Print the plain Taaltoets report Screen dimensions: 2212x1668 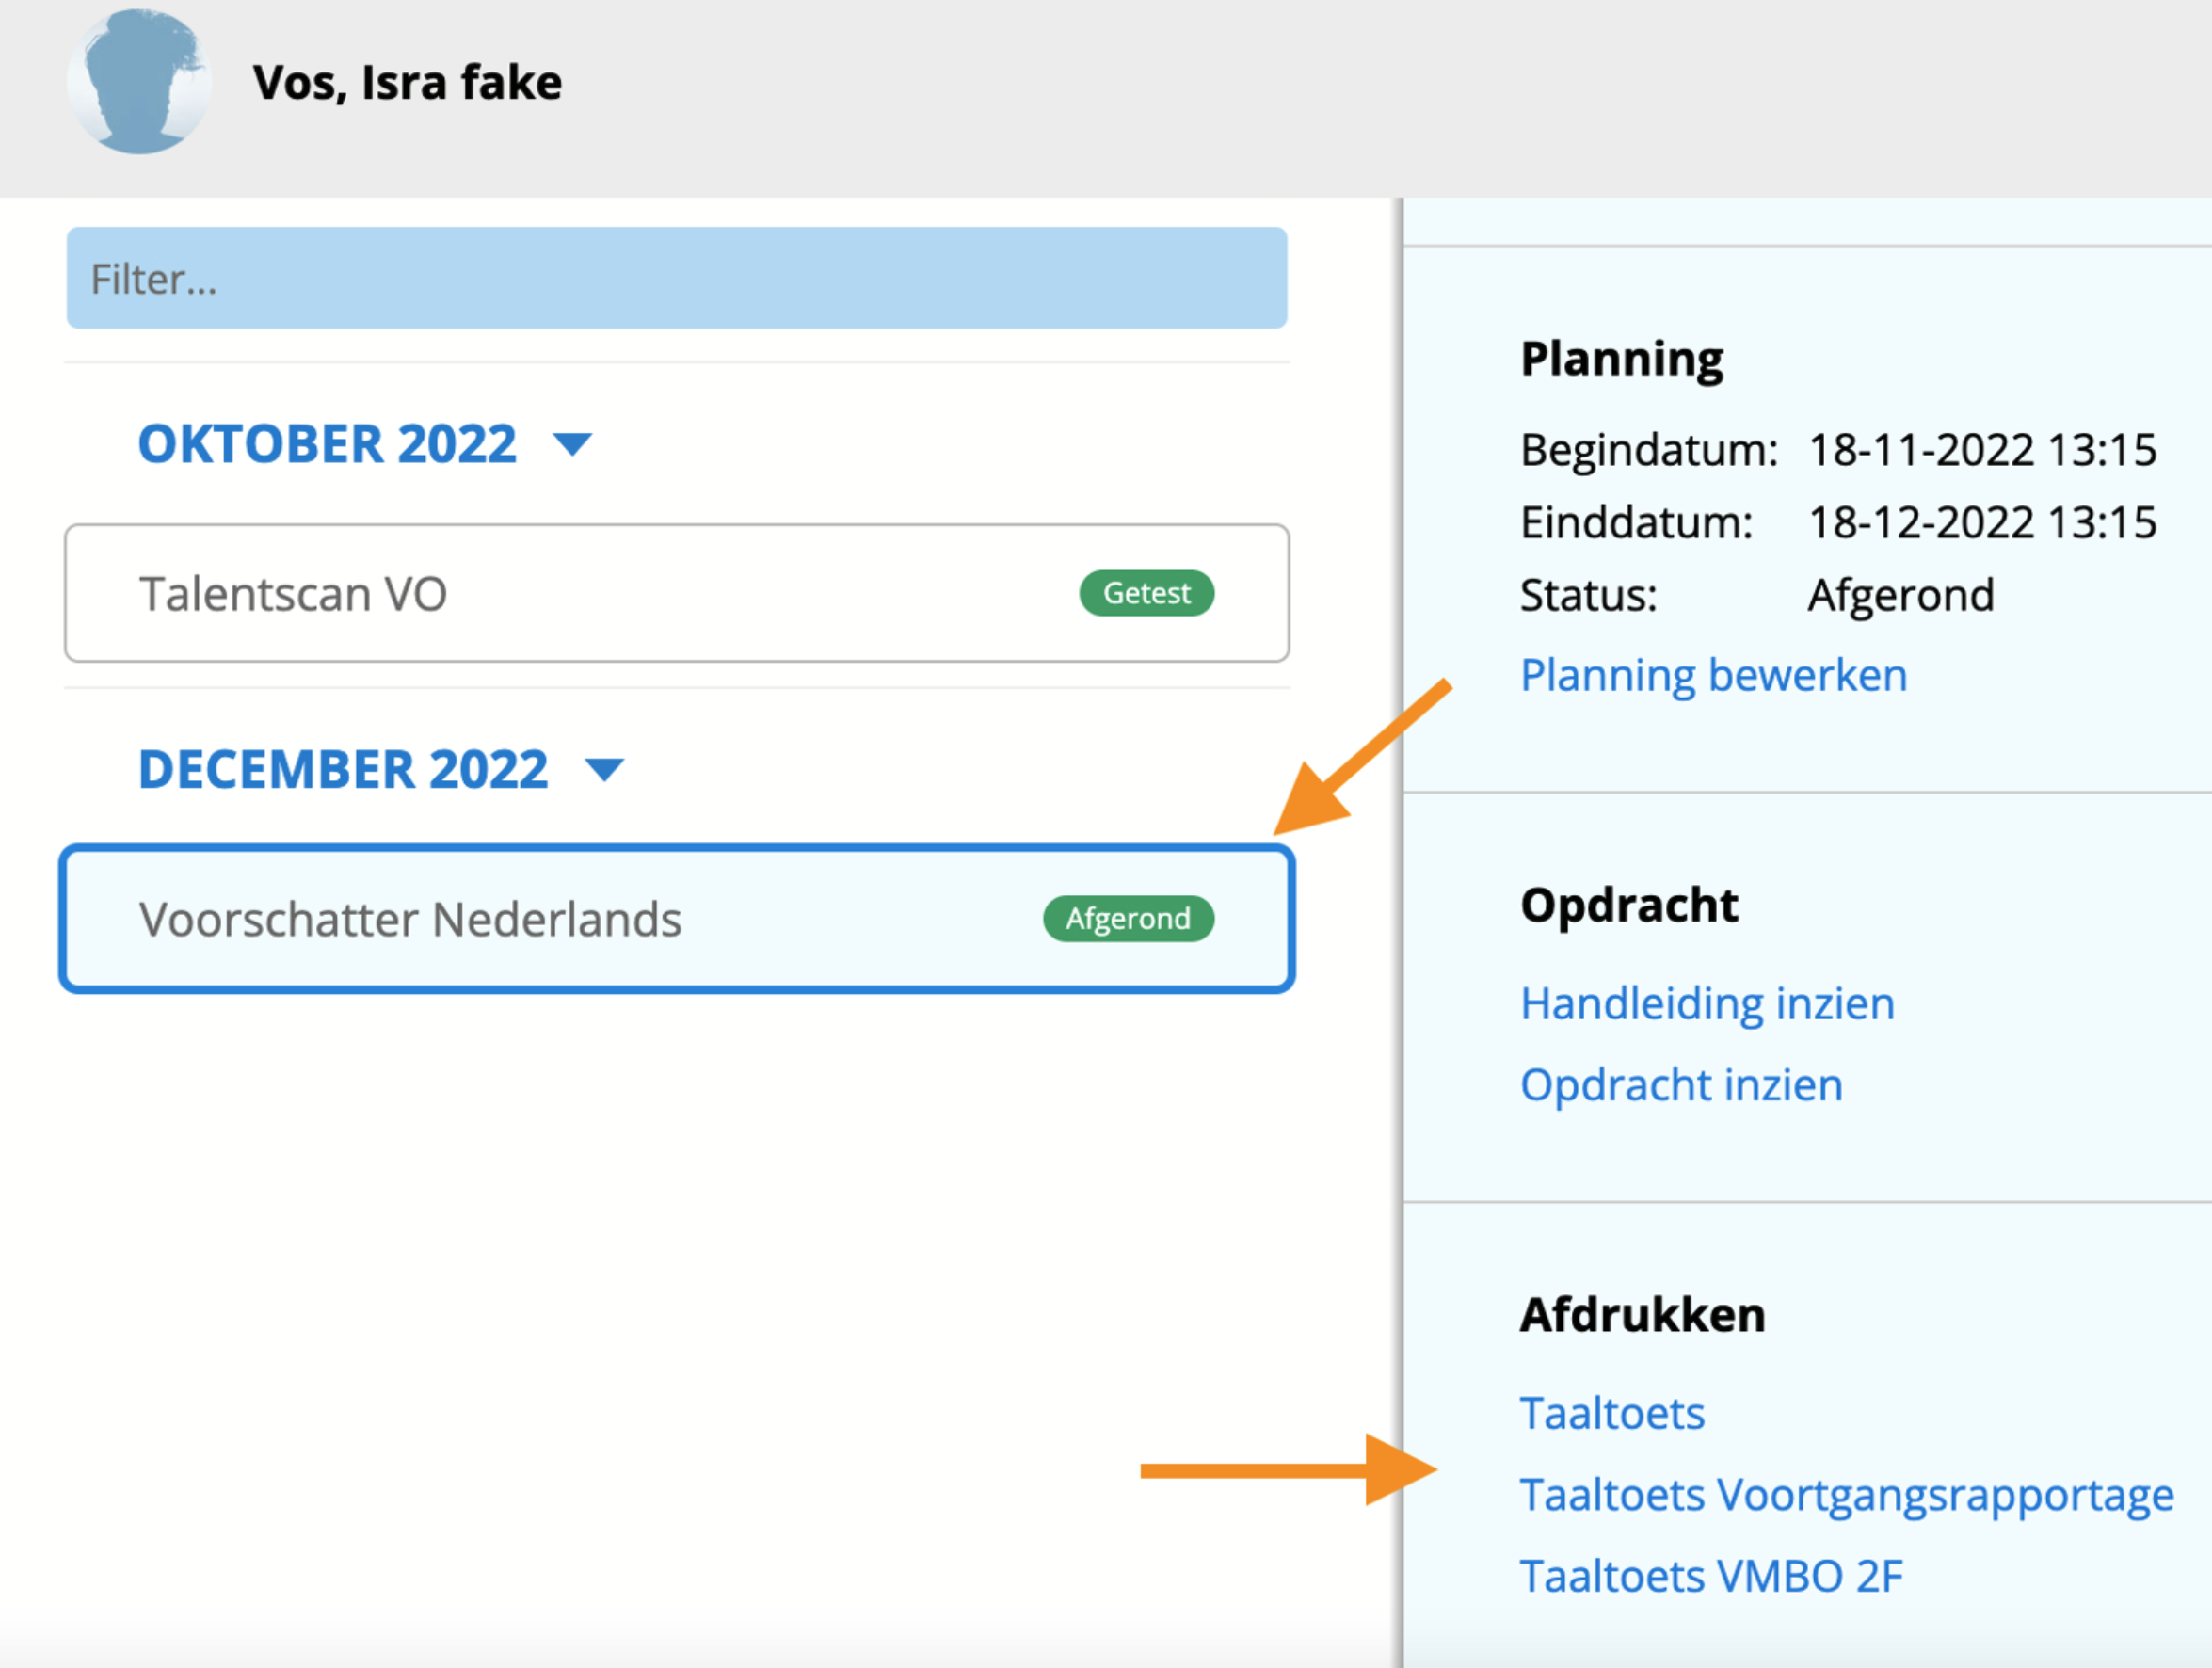pos(1612,1413)
